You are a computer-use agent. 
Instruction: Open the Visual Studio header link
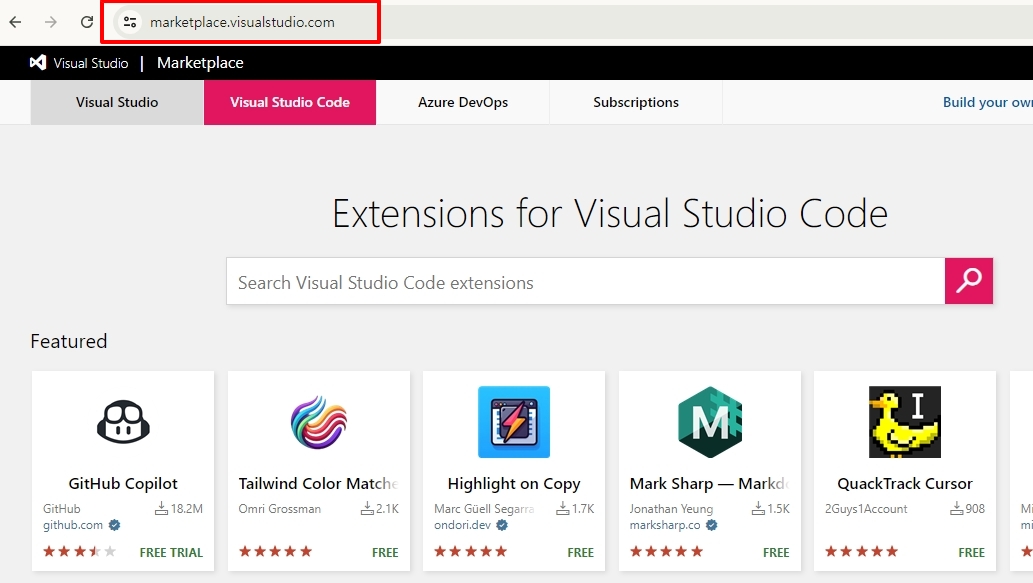(91, 63)
